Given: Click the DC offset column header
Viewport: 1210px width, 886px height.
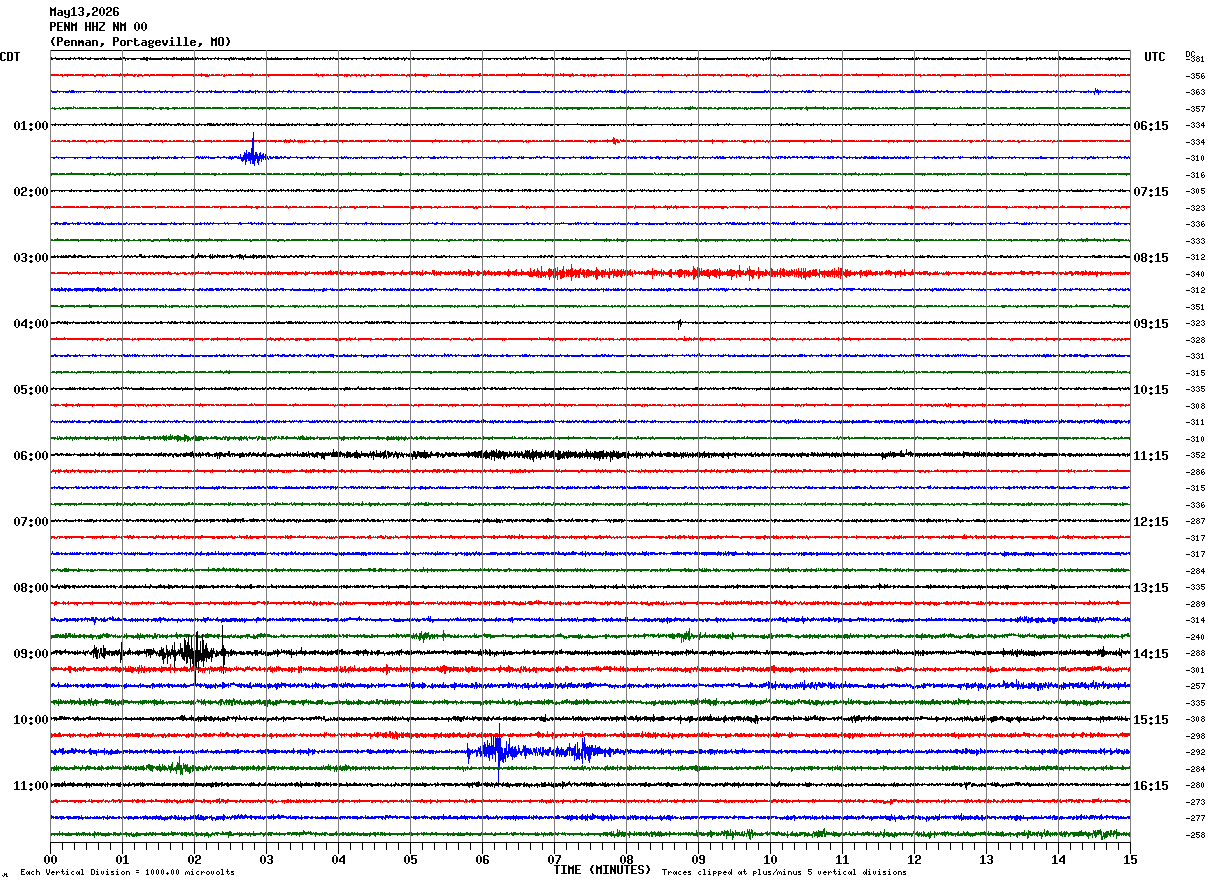Looking at the screenshot, I should [x=1190, y=53].
